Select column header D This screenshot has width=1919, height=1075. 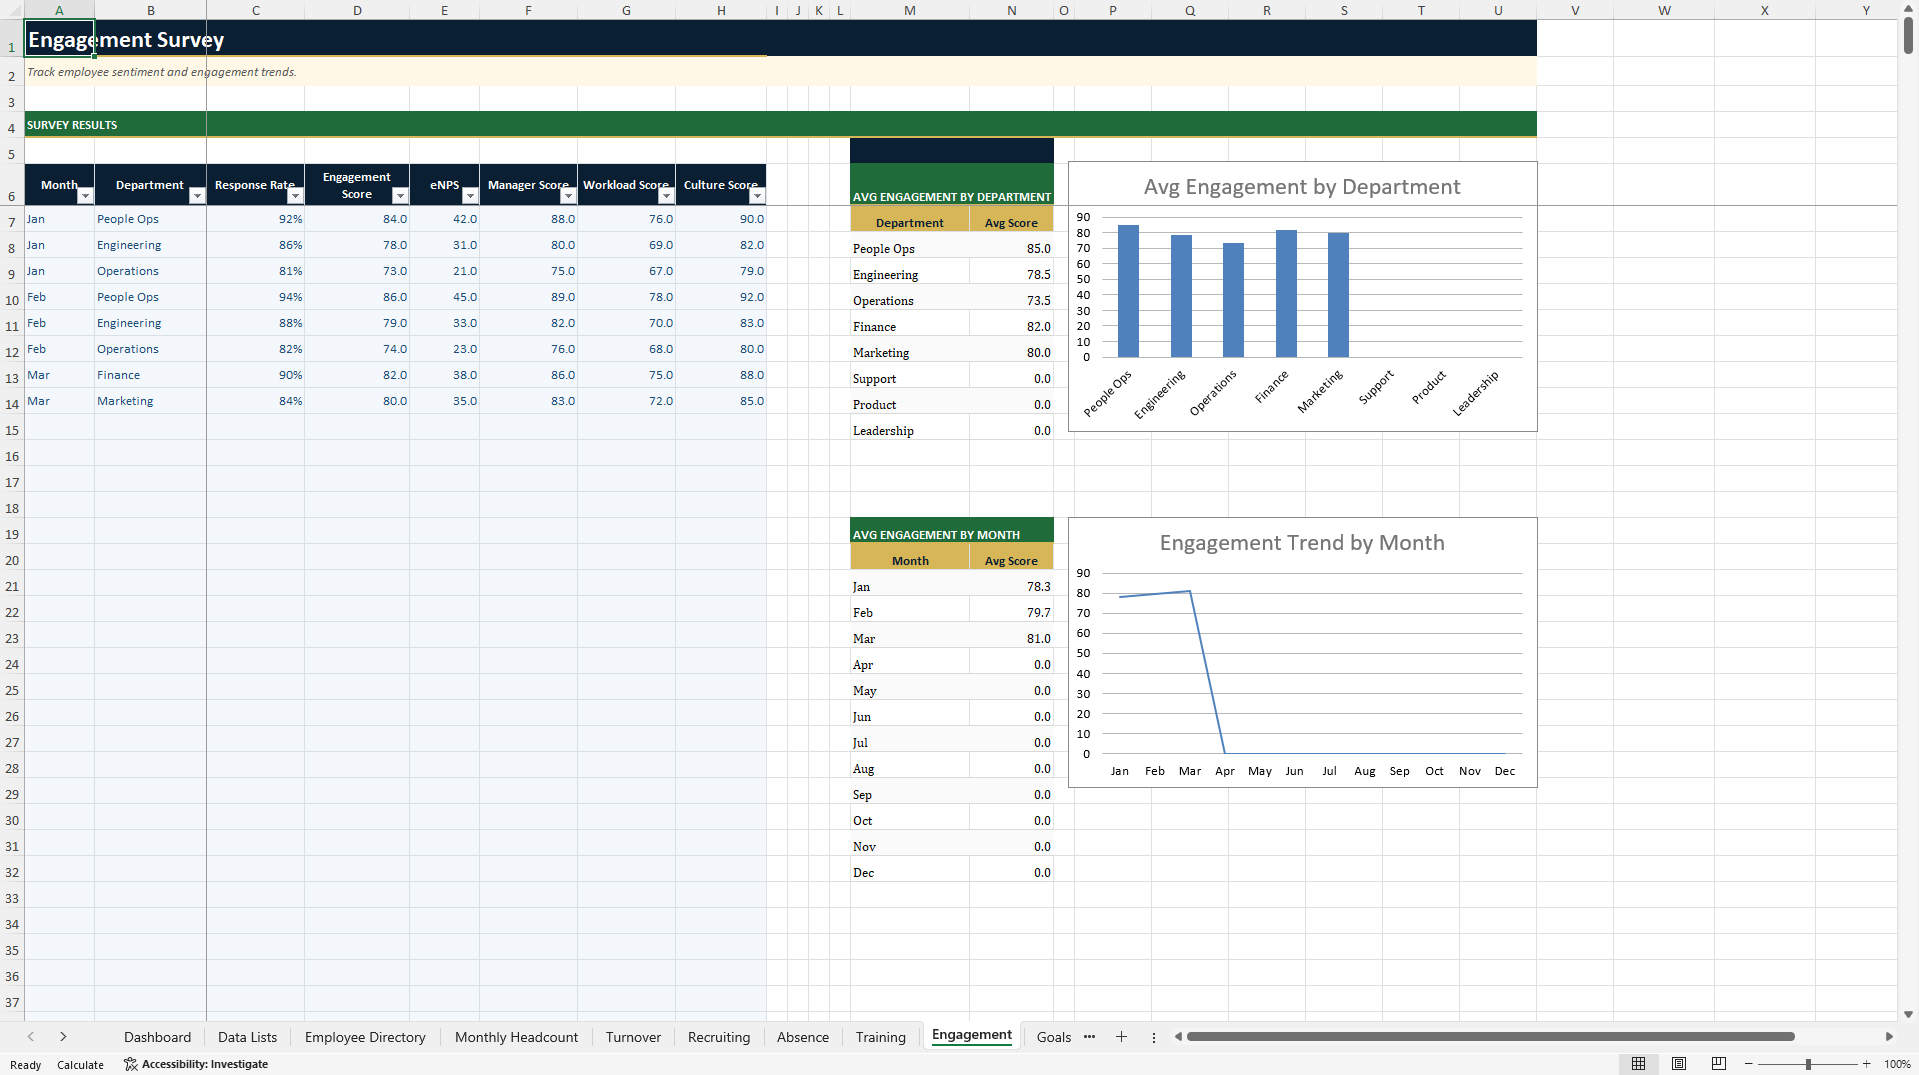(357, 10)
